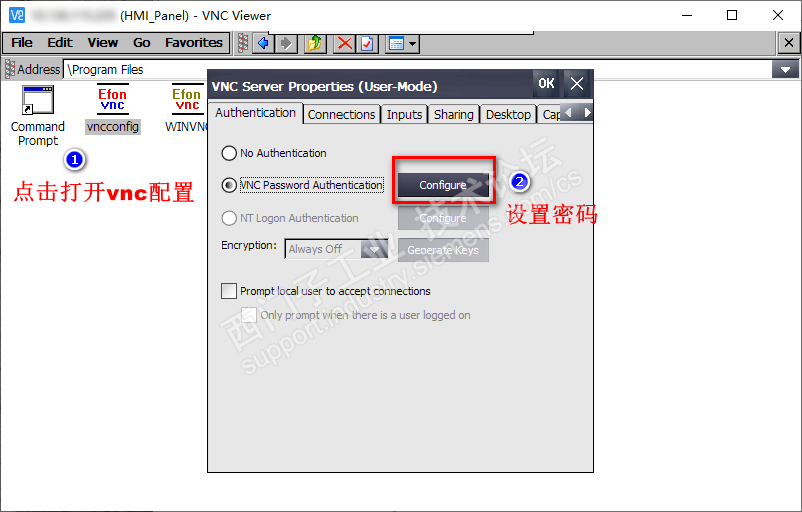Open the Command Prompt shortcut icon
Image resolution: width=802 pixels, height=512 pixels.
(38, 100)
